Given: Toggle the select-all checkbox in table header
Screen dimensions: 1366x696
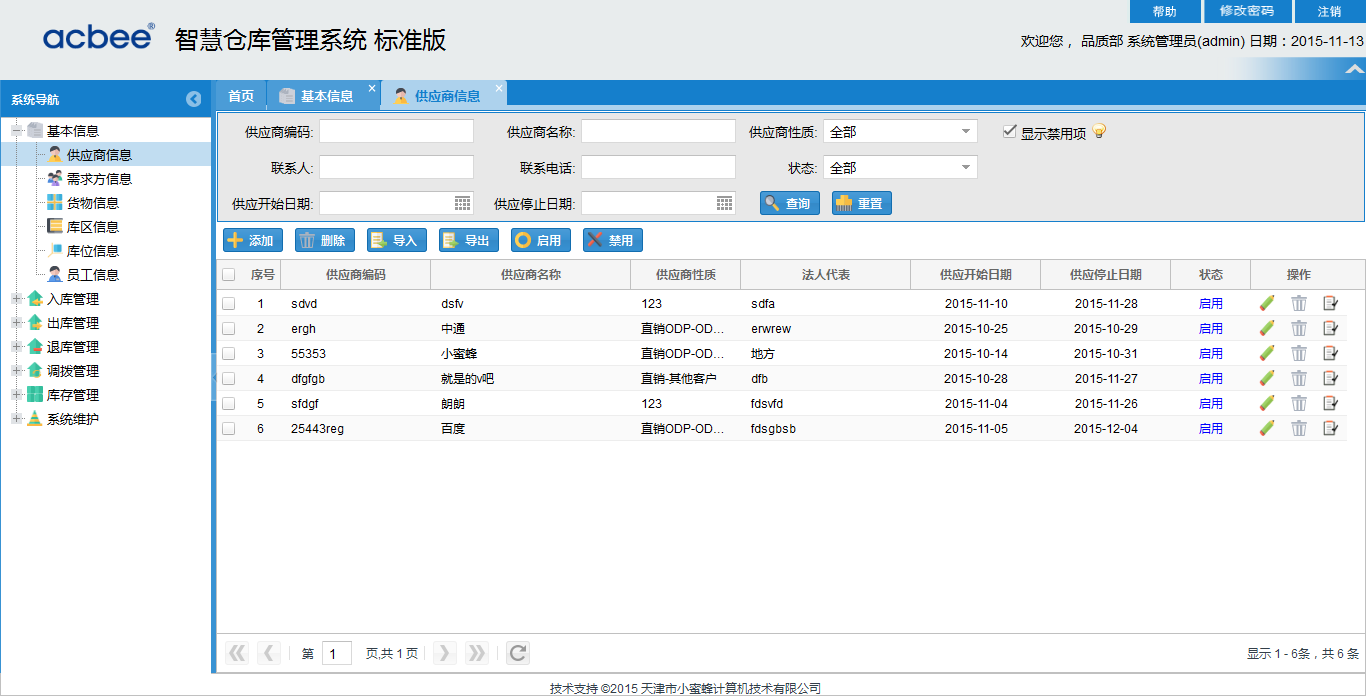Looking at the screenshot, I should (228, 274).
